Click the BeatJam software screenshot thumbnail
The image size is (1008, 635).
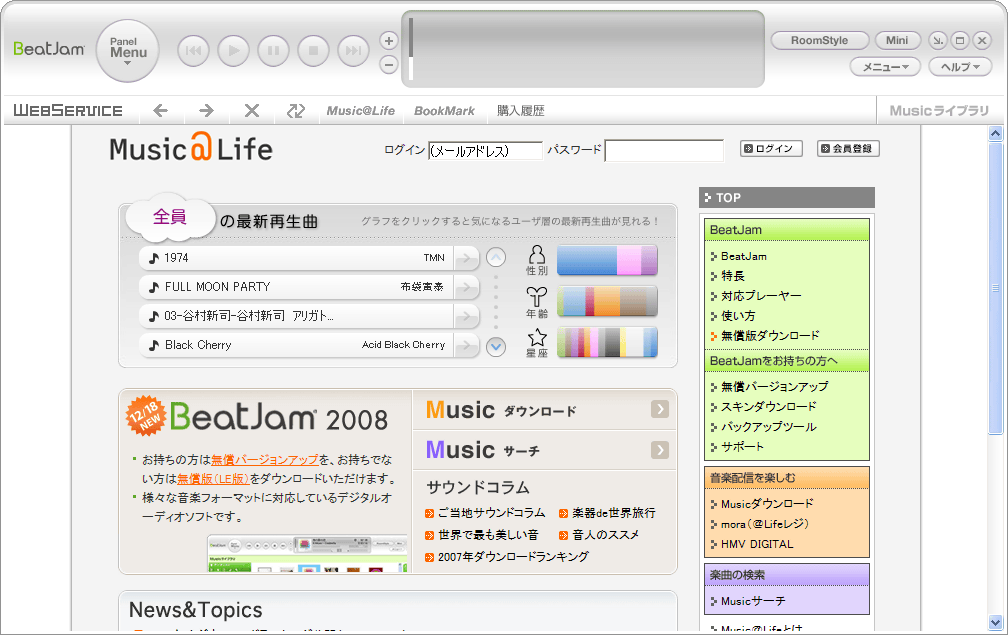click(x=307, y=554)
